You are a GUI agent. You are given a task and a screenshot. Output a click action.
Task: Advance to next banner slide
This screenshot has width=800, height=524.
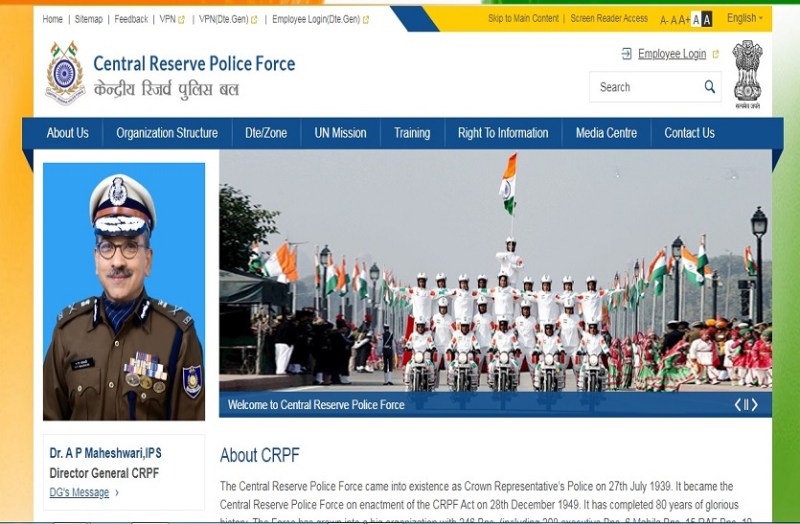click(x=755, y=405)
